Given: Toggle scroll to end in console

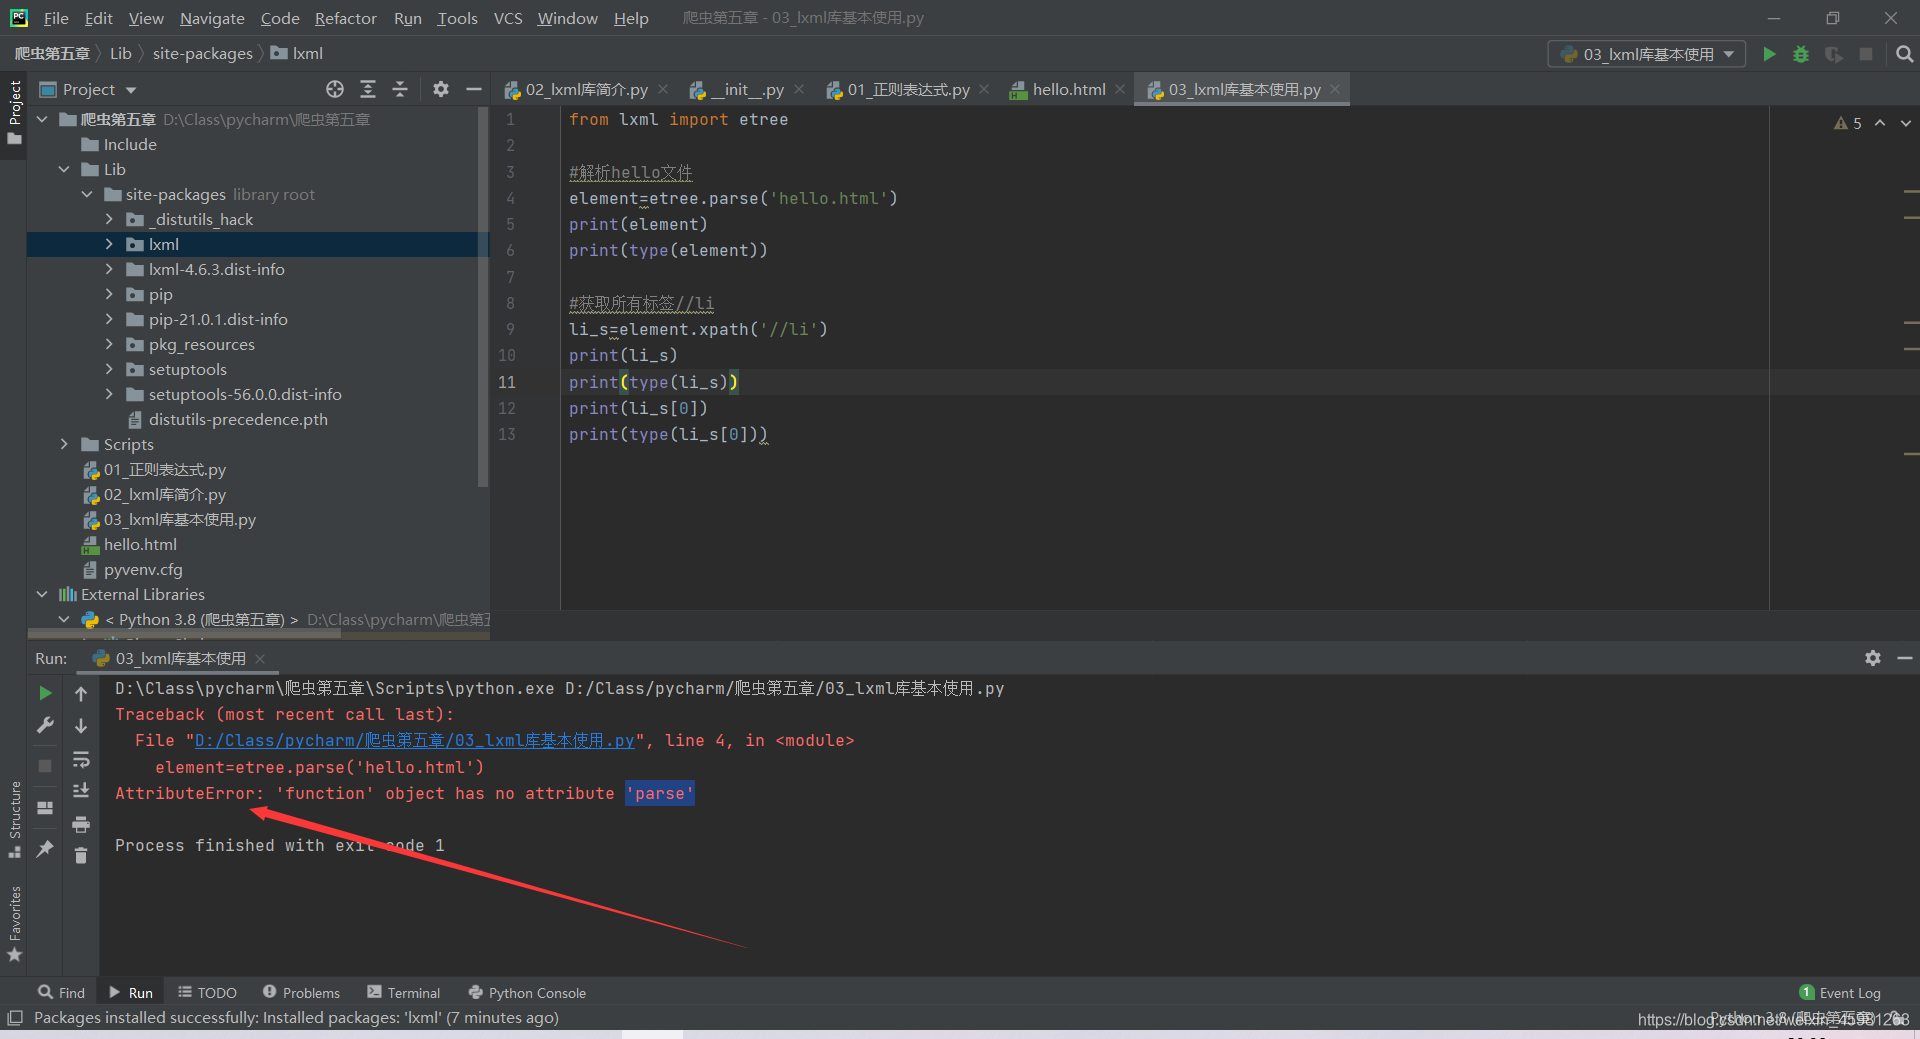Looking at the screenshot, I should 81,791.
